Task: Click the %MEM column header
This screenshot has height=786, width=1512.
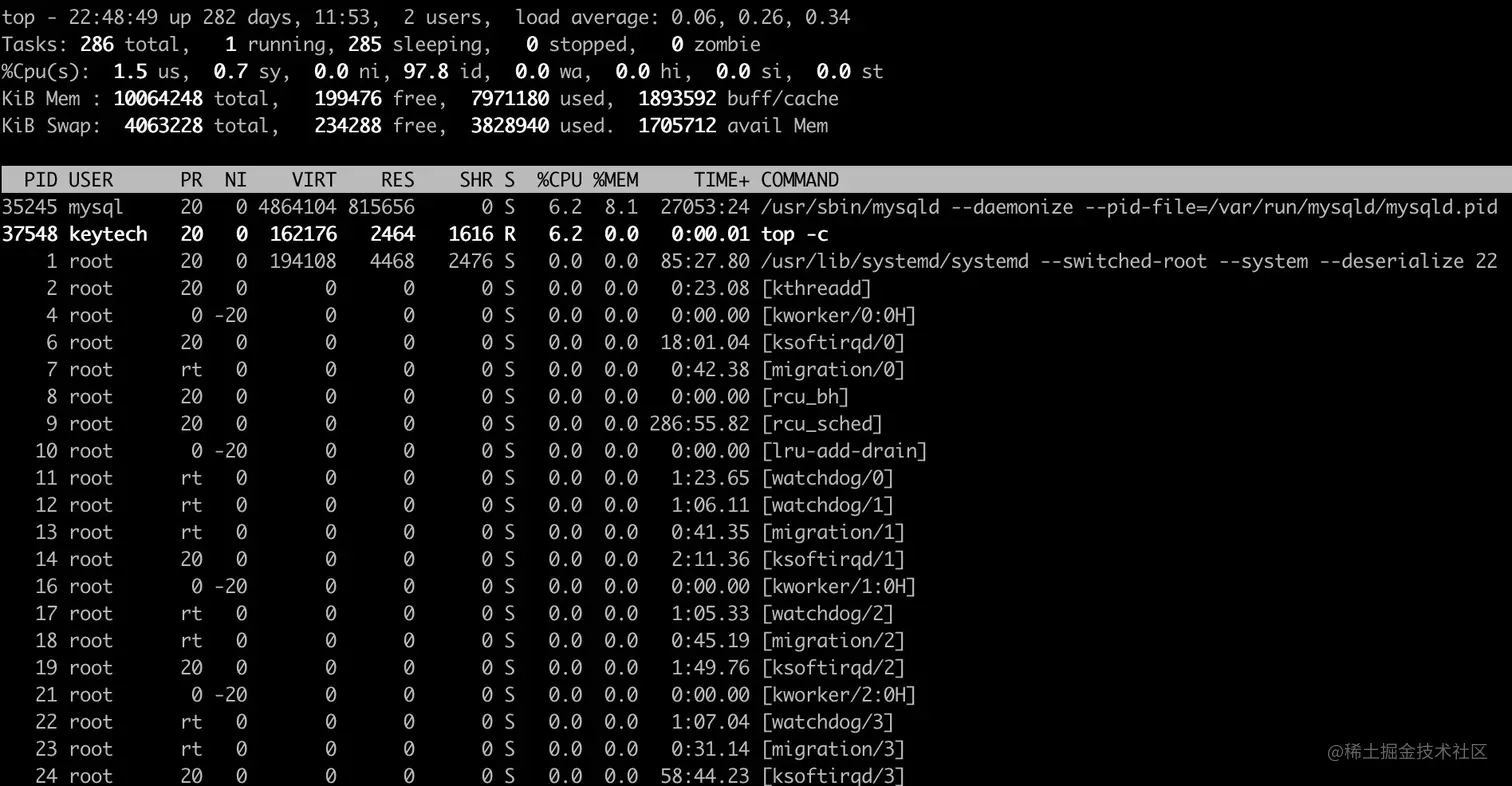Action: (x=615, y=180)
